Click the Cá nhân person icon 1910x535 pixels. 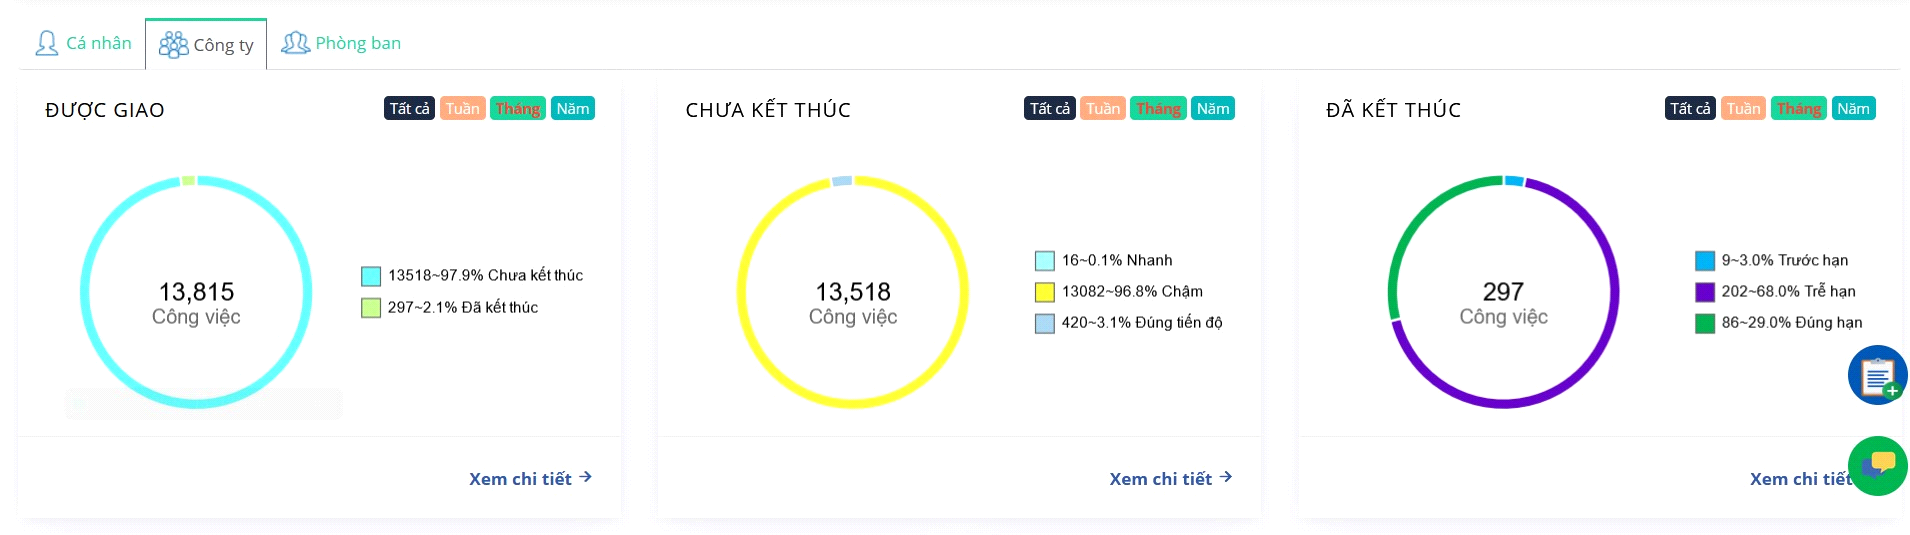tap(47, 43)
